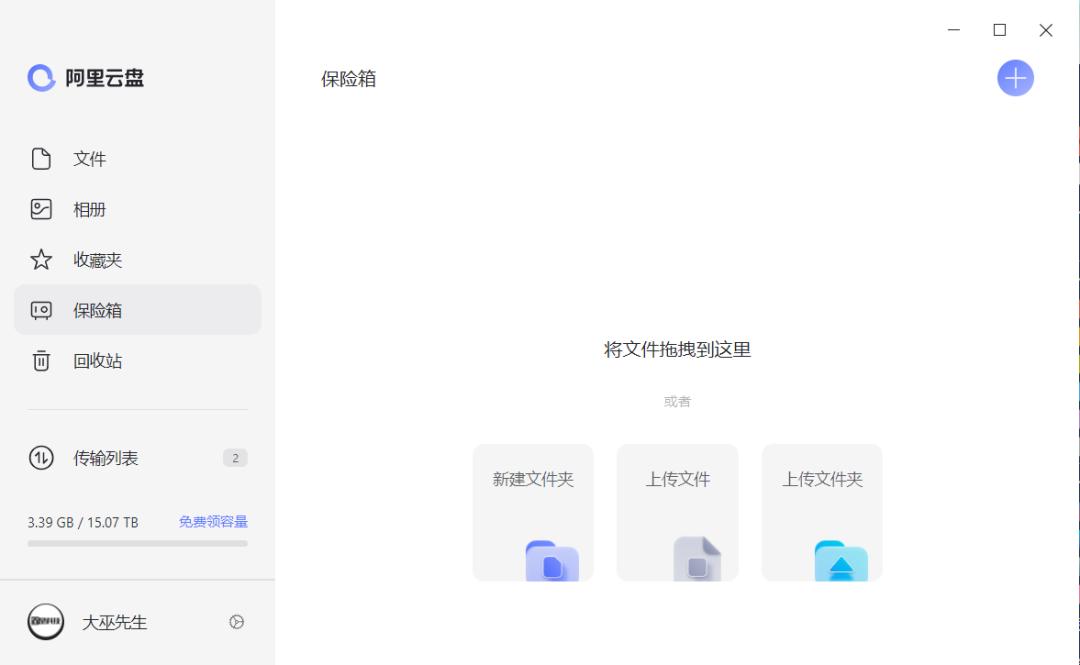
Task: Select the 收藏夹 star icon
Action: click(x=40, y=260)
